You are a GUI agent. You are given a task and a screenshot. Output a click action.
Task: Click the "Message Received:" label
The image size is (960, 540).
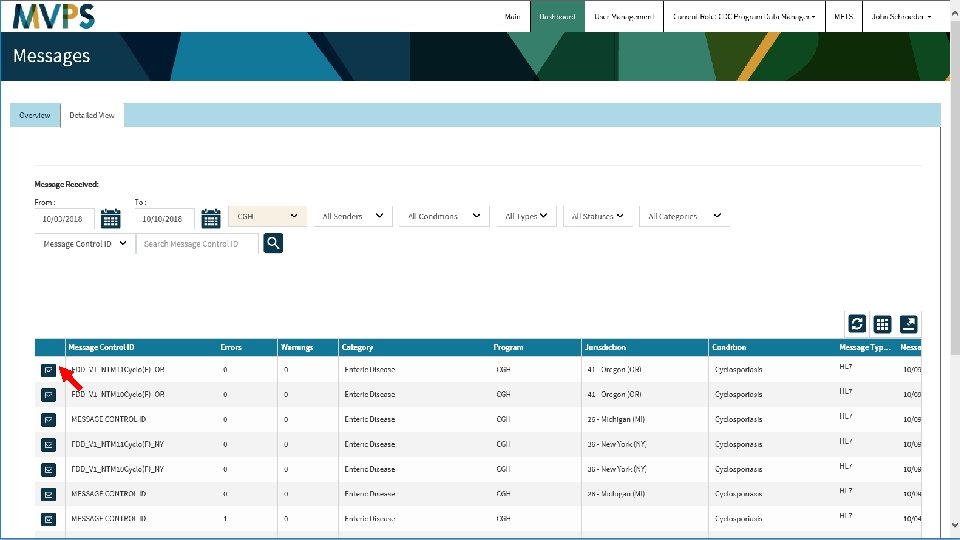pyautogui.click(x=66, y=184)
